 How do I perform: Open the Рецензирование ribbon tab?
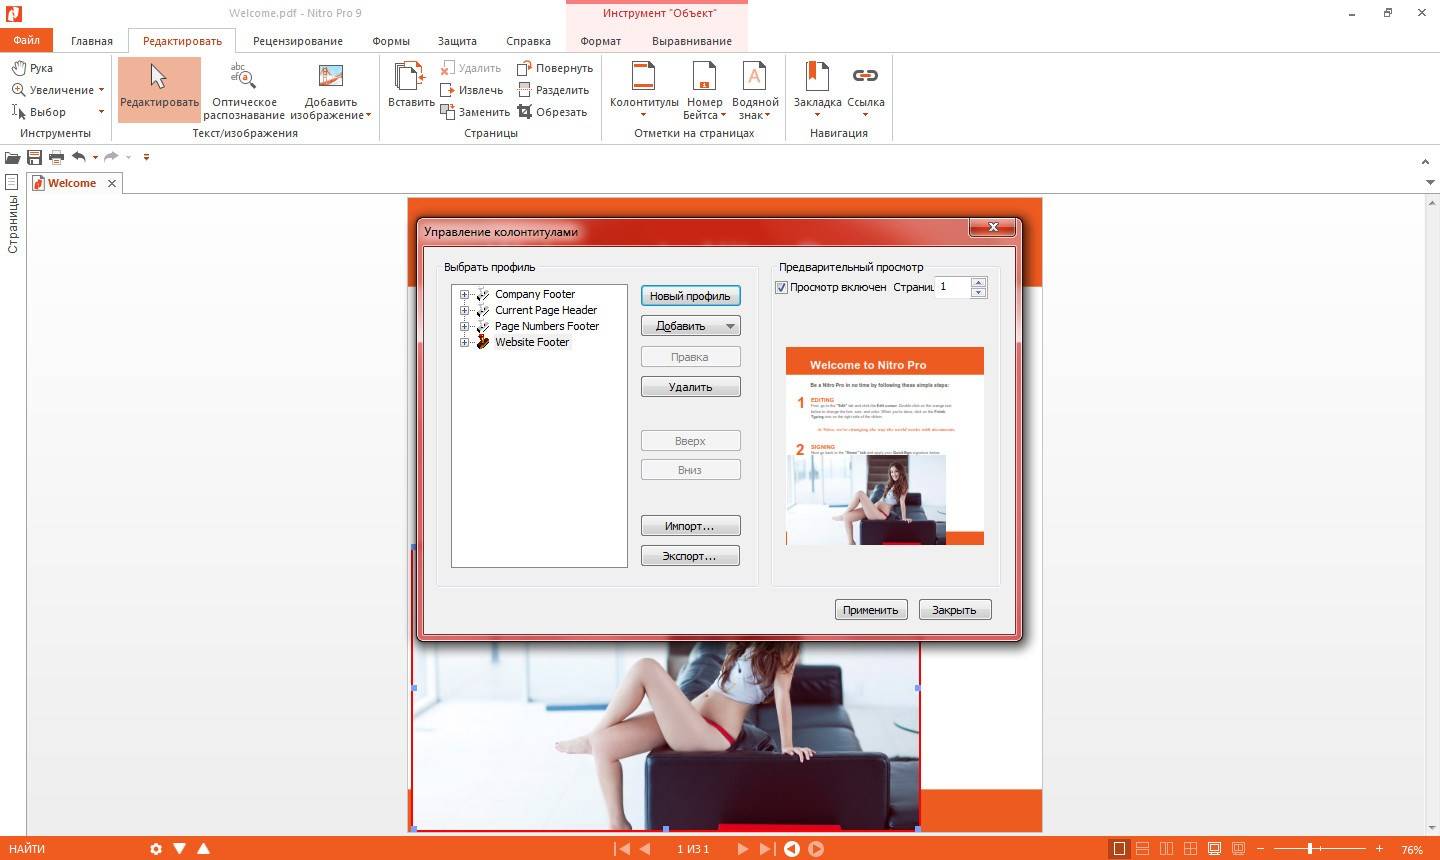pos(297,41)
